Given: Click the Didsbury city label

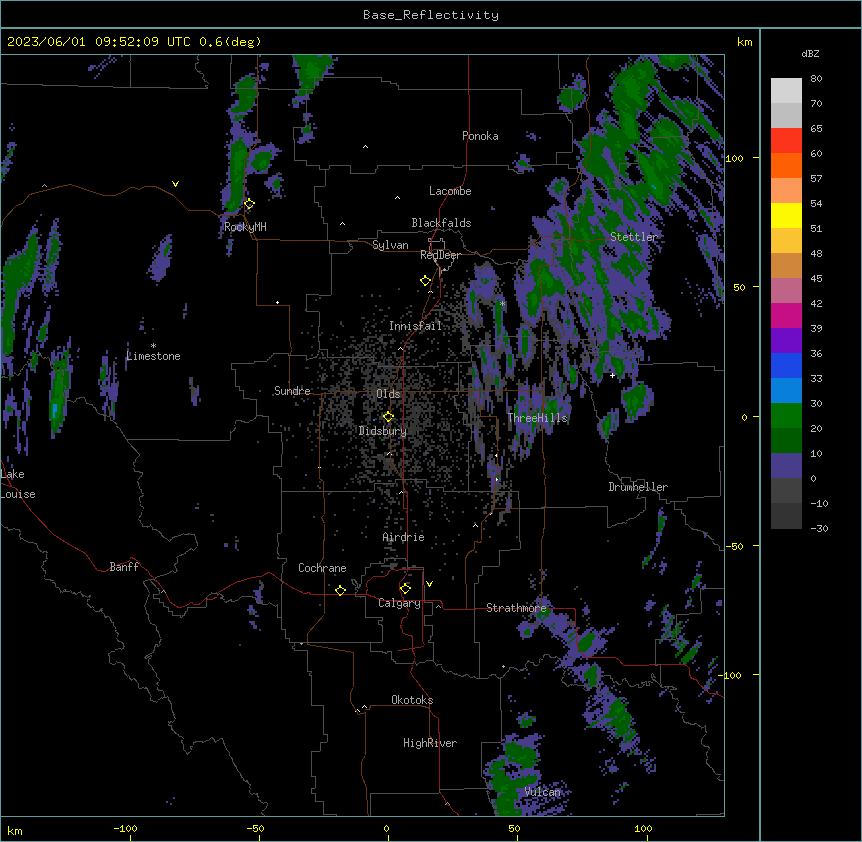Looking at the screenshot, I should click(x=383, y=431).
